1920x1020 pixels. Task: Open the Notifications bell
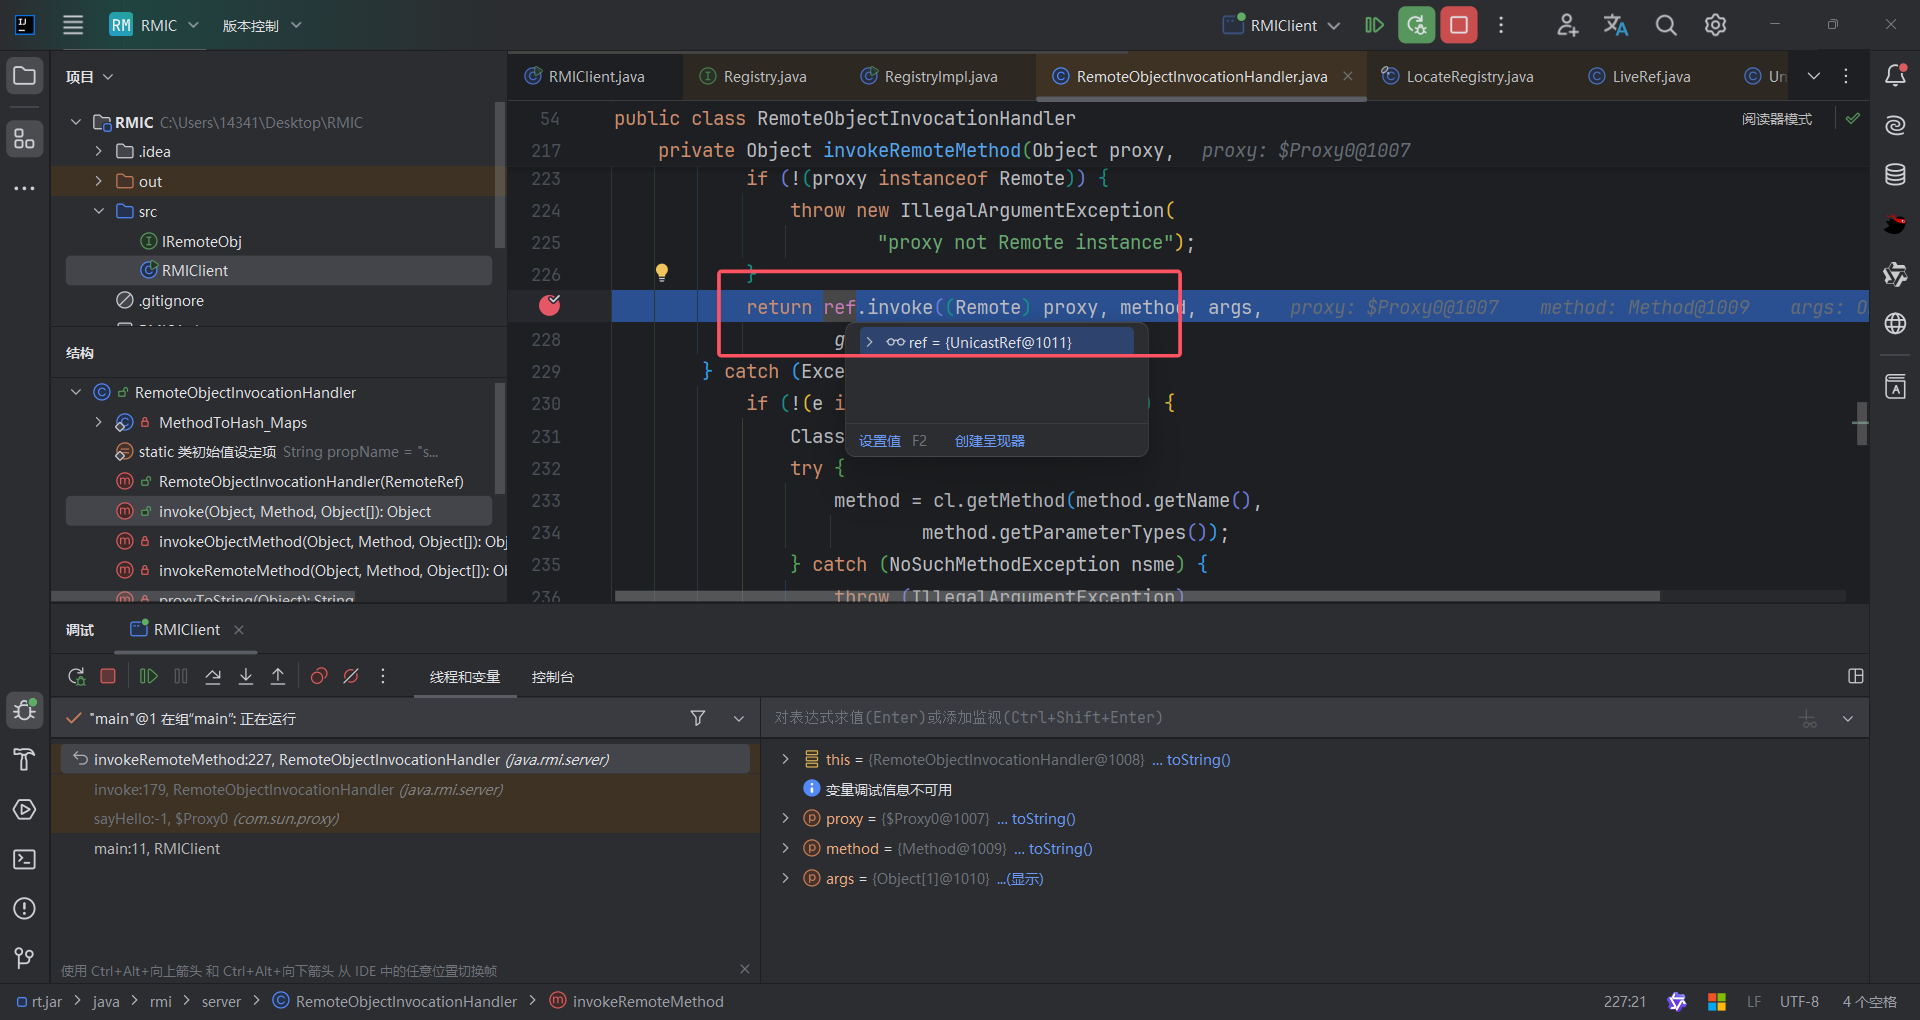click(x=1895, y=76)
